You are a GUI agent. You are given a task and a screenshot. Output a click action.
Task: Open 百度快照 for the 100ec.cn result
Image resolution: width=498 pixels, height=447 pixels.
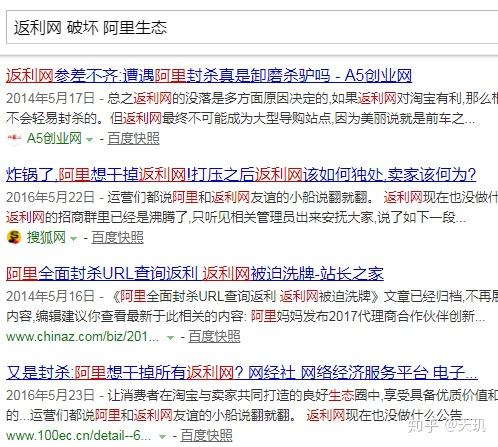[206, 436]
